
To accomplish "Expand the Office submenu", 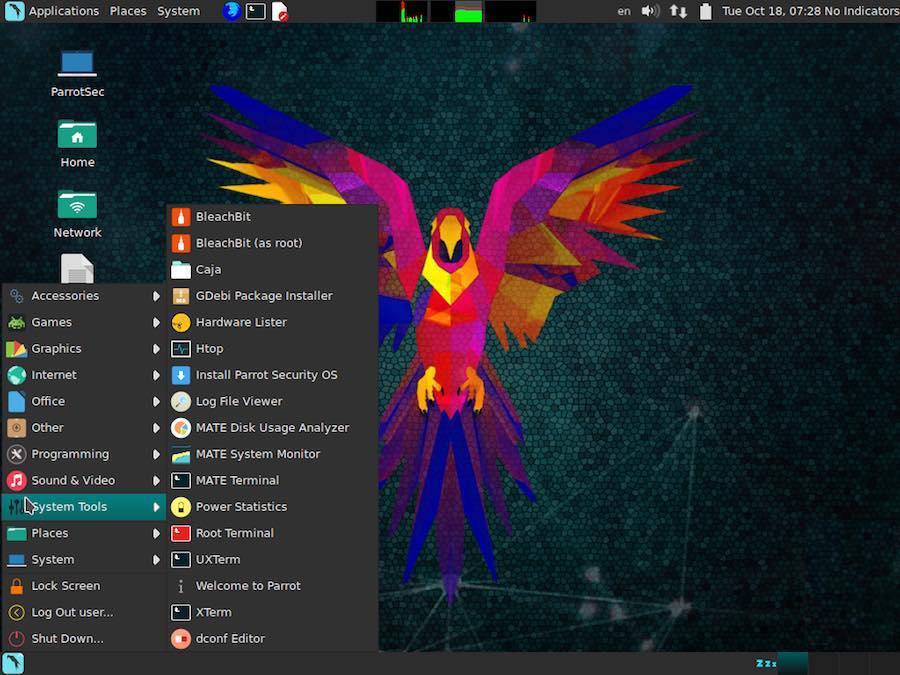I will pos(84,402).
